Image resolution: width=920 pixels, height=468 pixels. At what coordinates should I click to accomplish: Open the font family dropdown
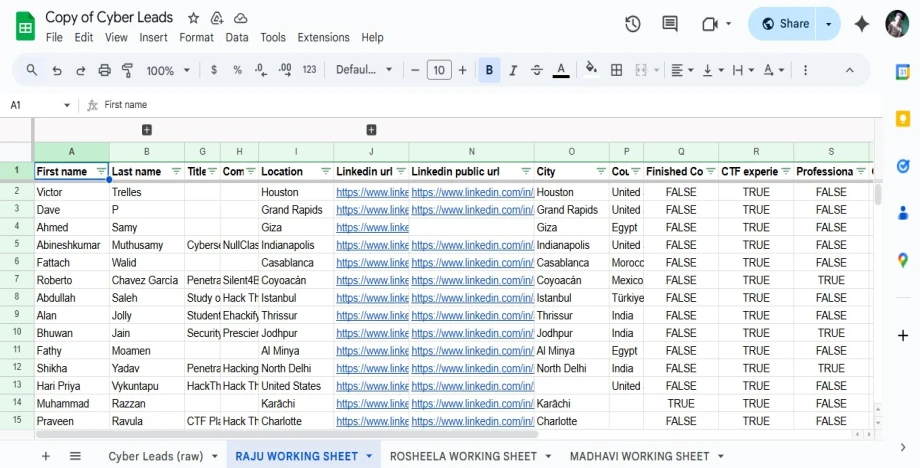[364, 70]
